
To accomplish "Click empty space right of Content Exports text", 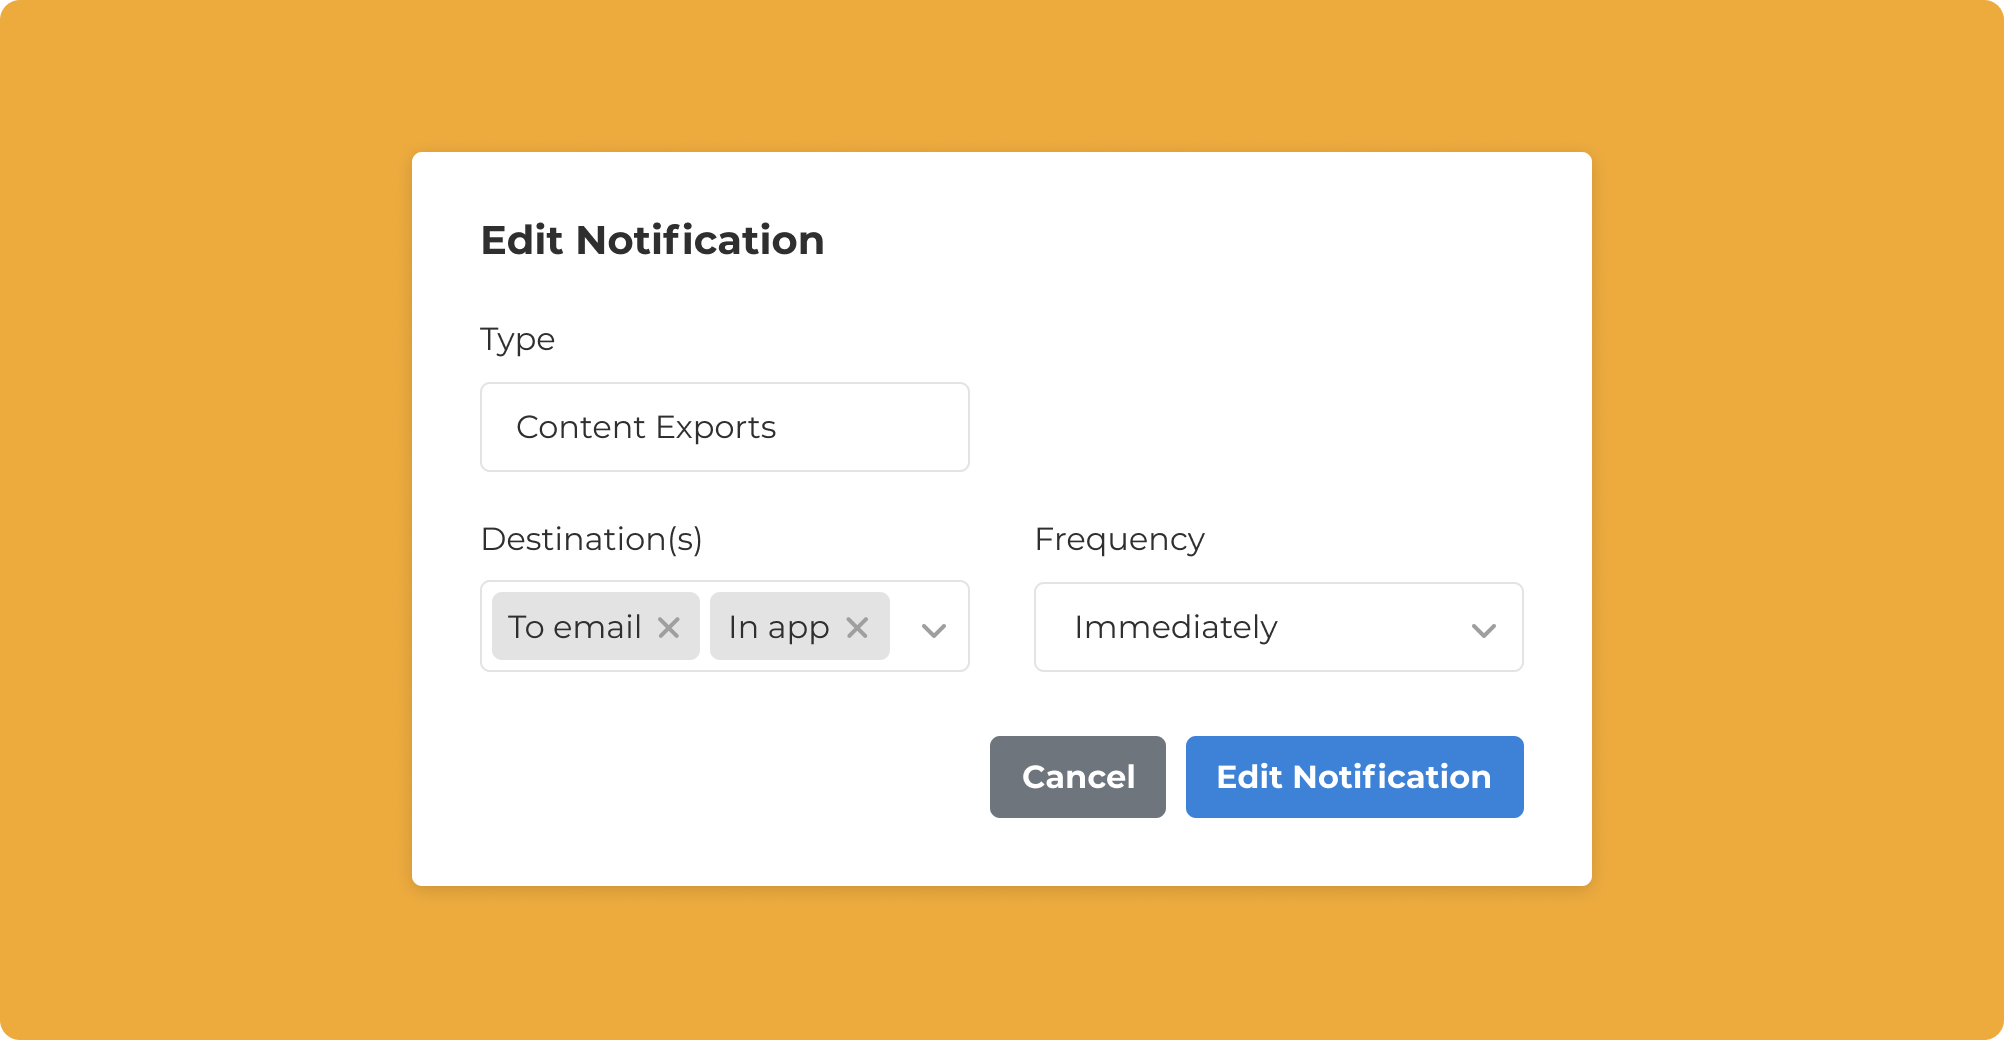I will [x=880, y=427].
